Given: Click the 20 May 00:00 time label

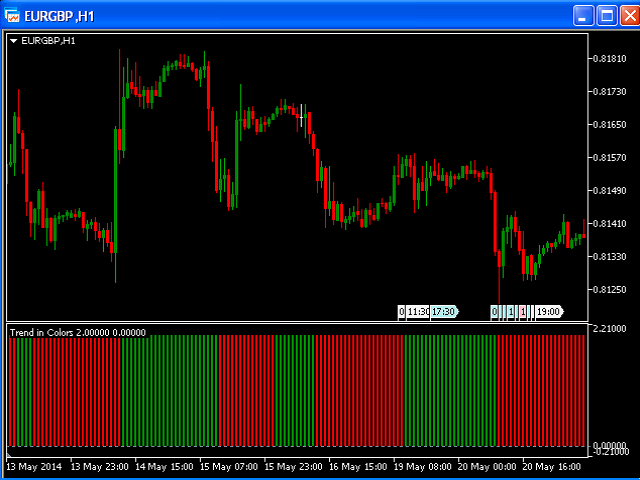Looking at the screenshot, I should [487, 467].
